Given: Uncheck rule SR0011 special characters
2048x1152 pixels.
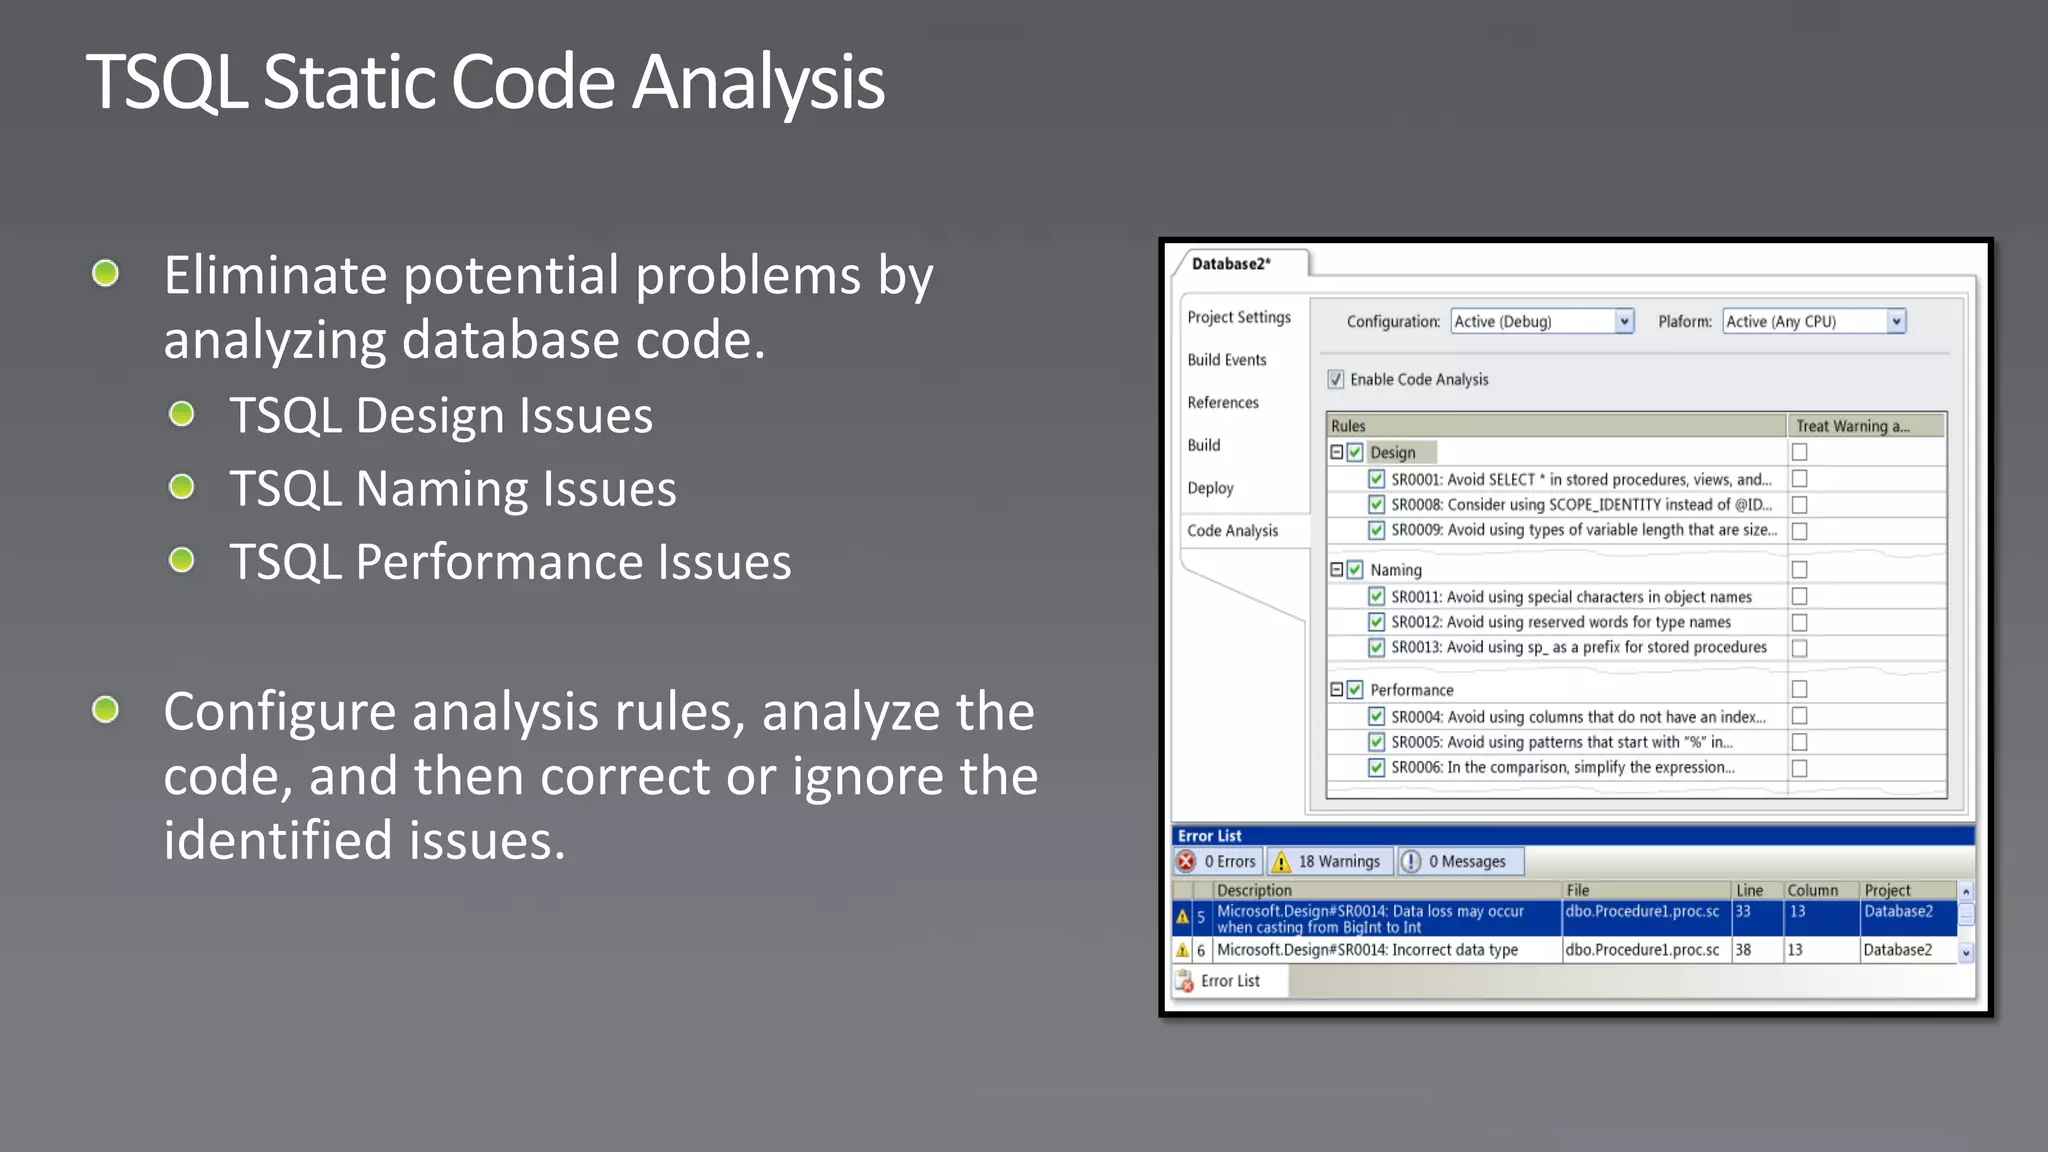Looking at the screenshot, I should pyautogui.click(x=1377, y=596).
